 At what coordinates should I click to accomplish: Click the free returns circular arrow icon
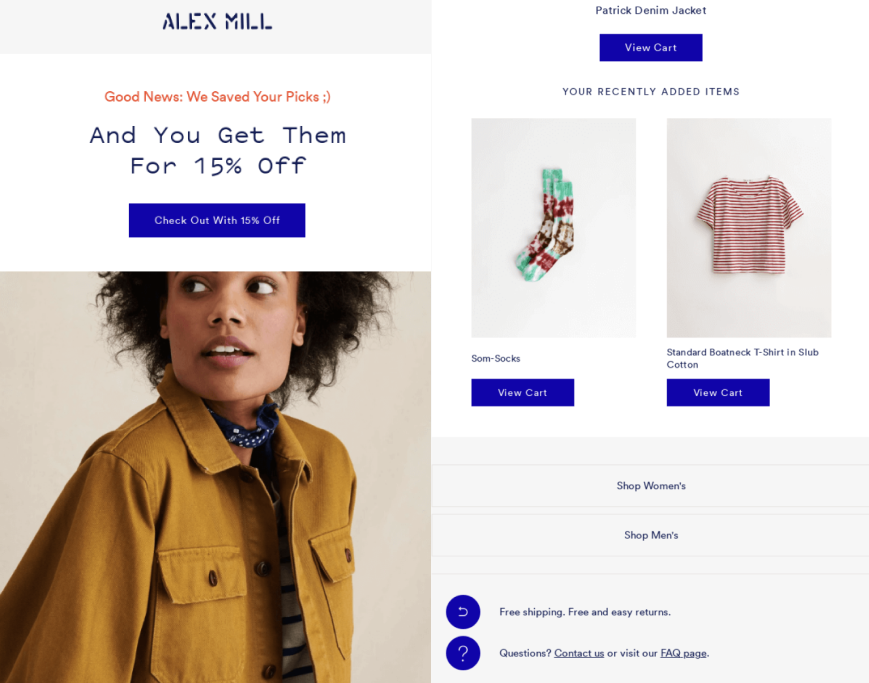coord(463,611)
